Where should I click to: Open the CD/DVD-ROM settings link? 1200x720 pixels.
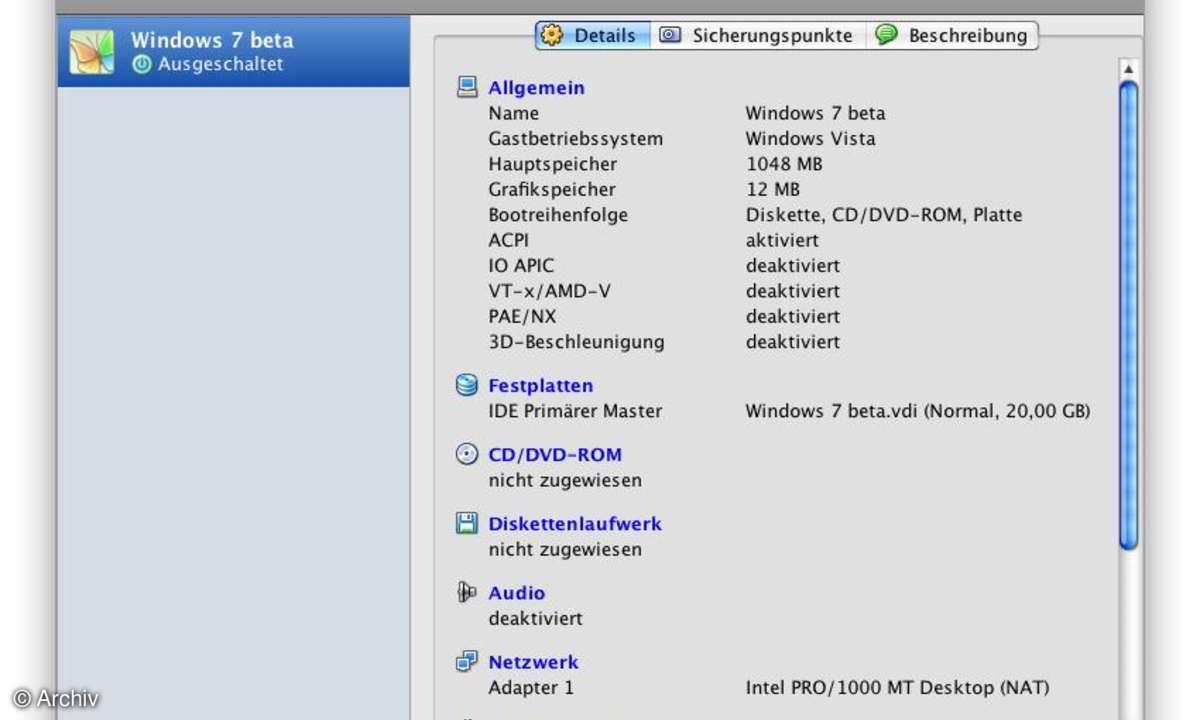tap(555, 455)
